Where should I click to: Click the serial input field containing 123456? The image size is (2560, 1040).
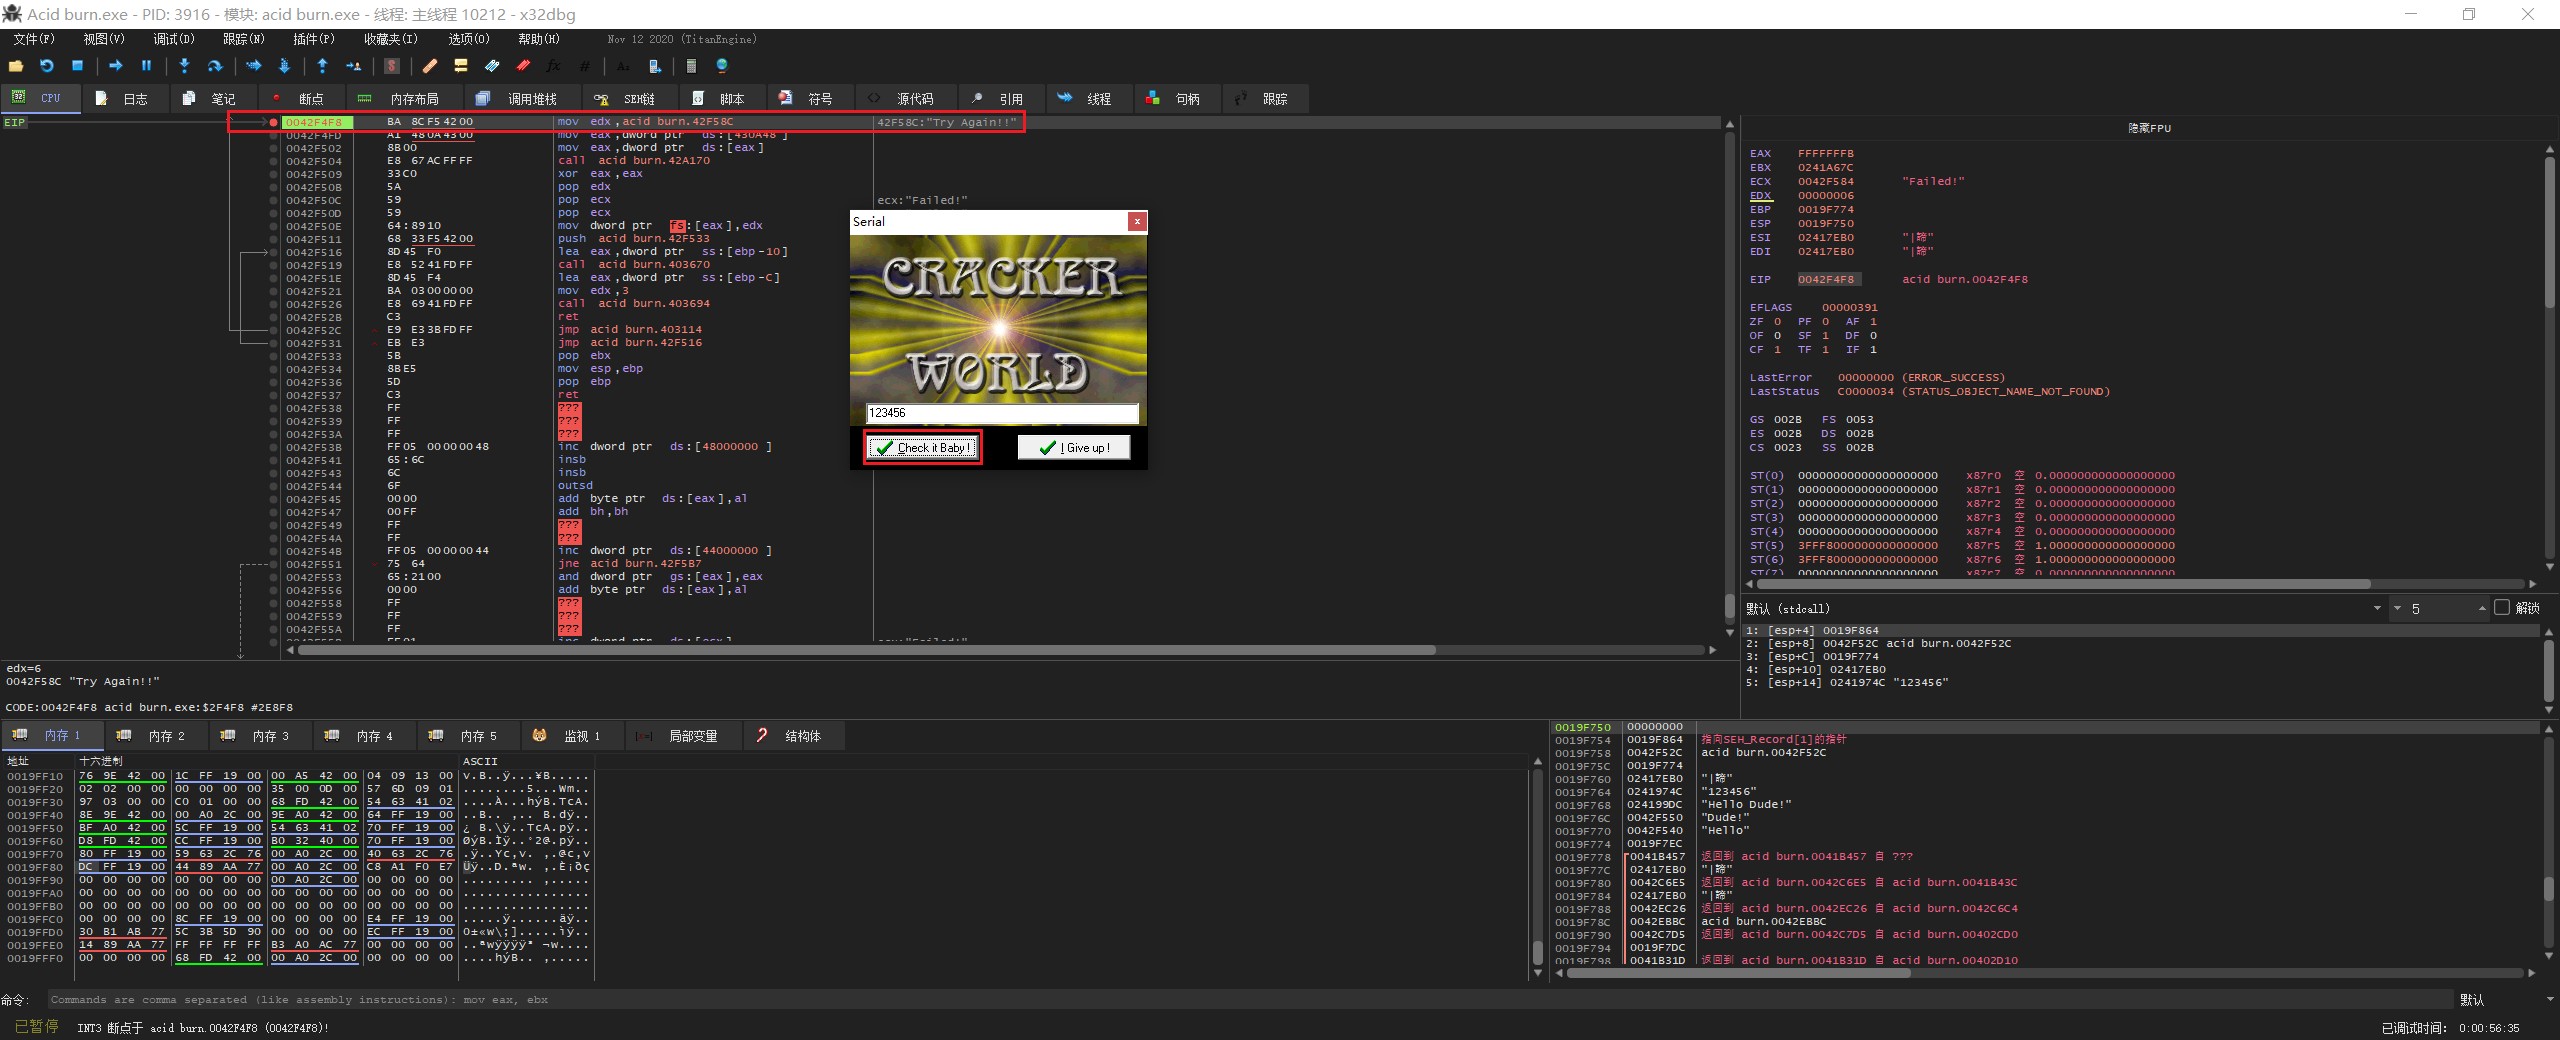(x=1001, y=413)
